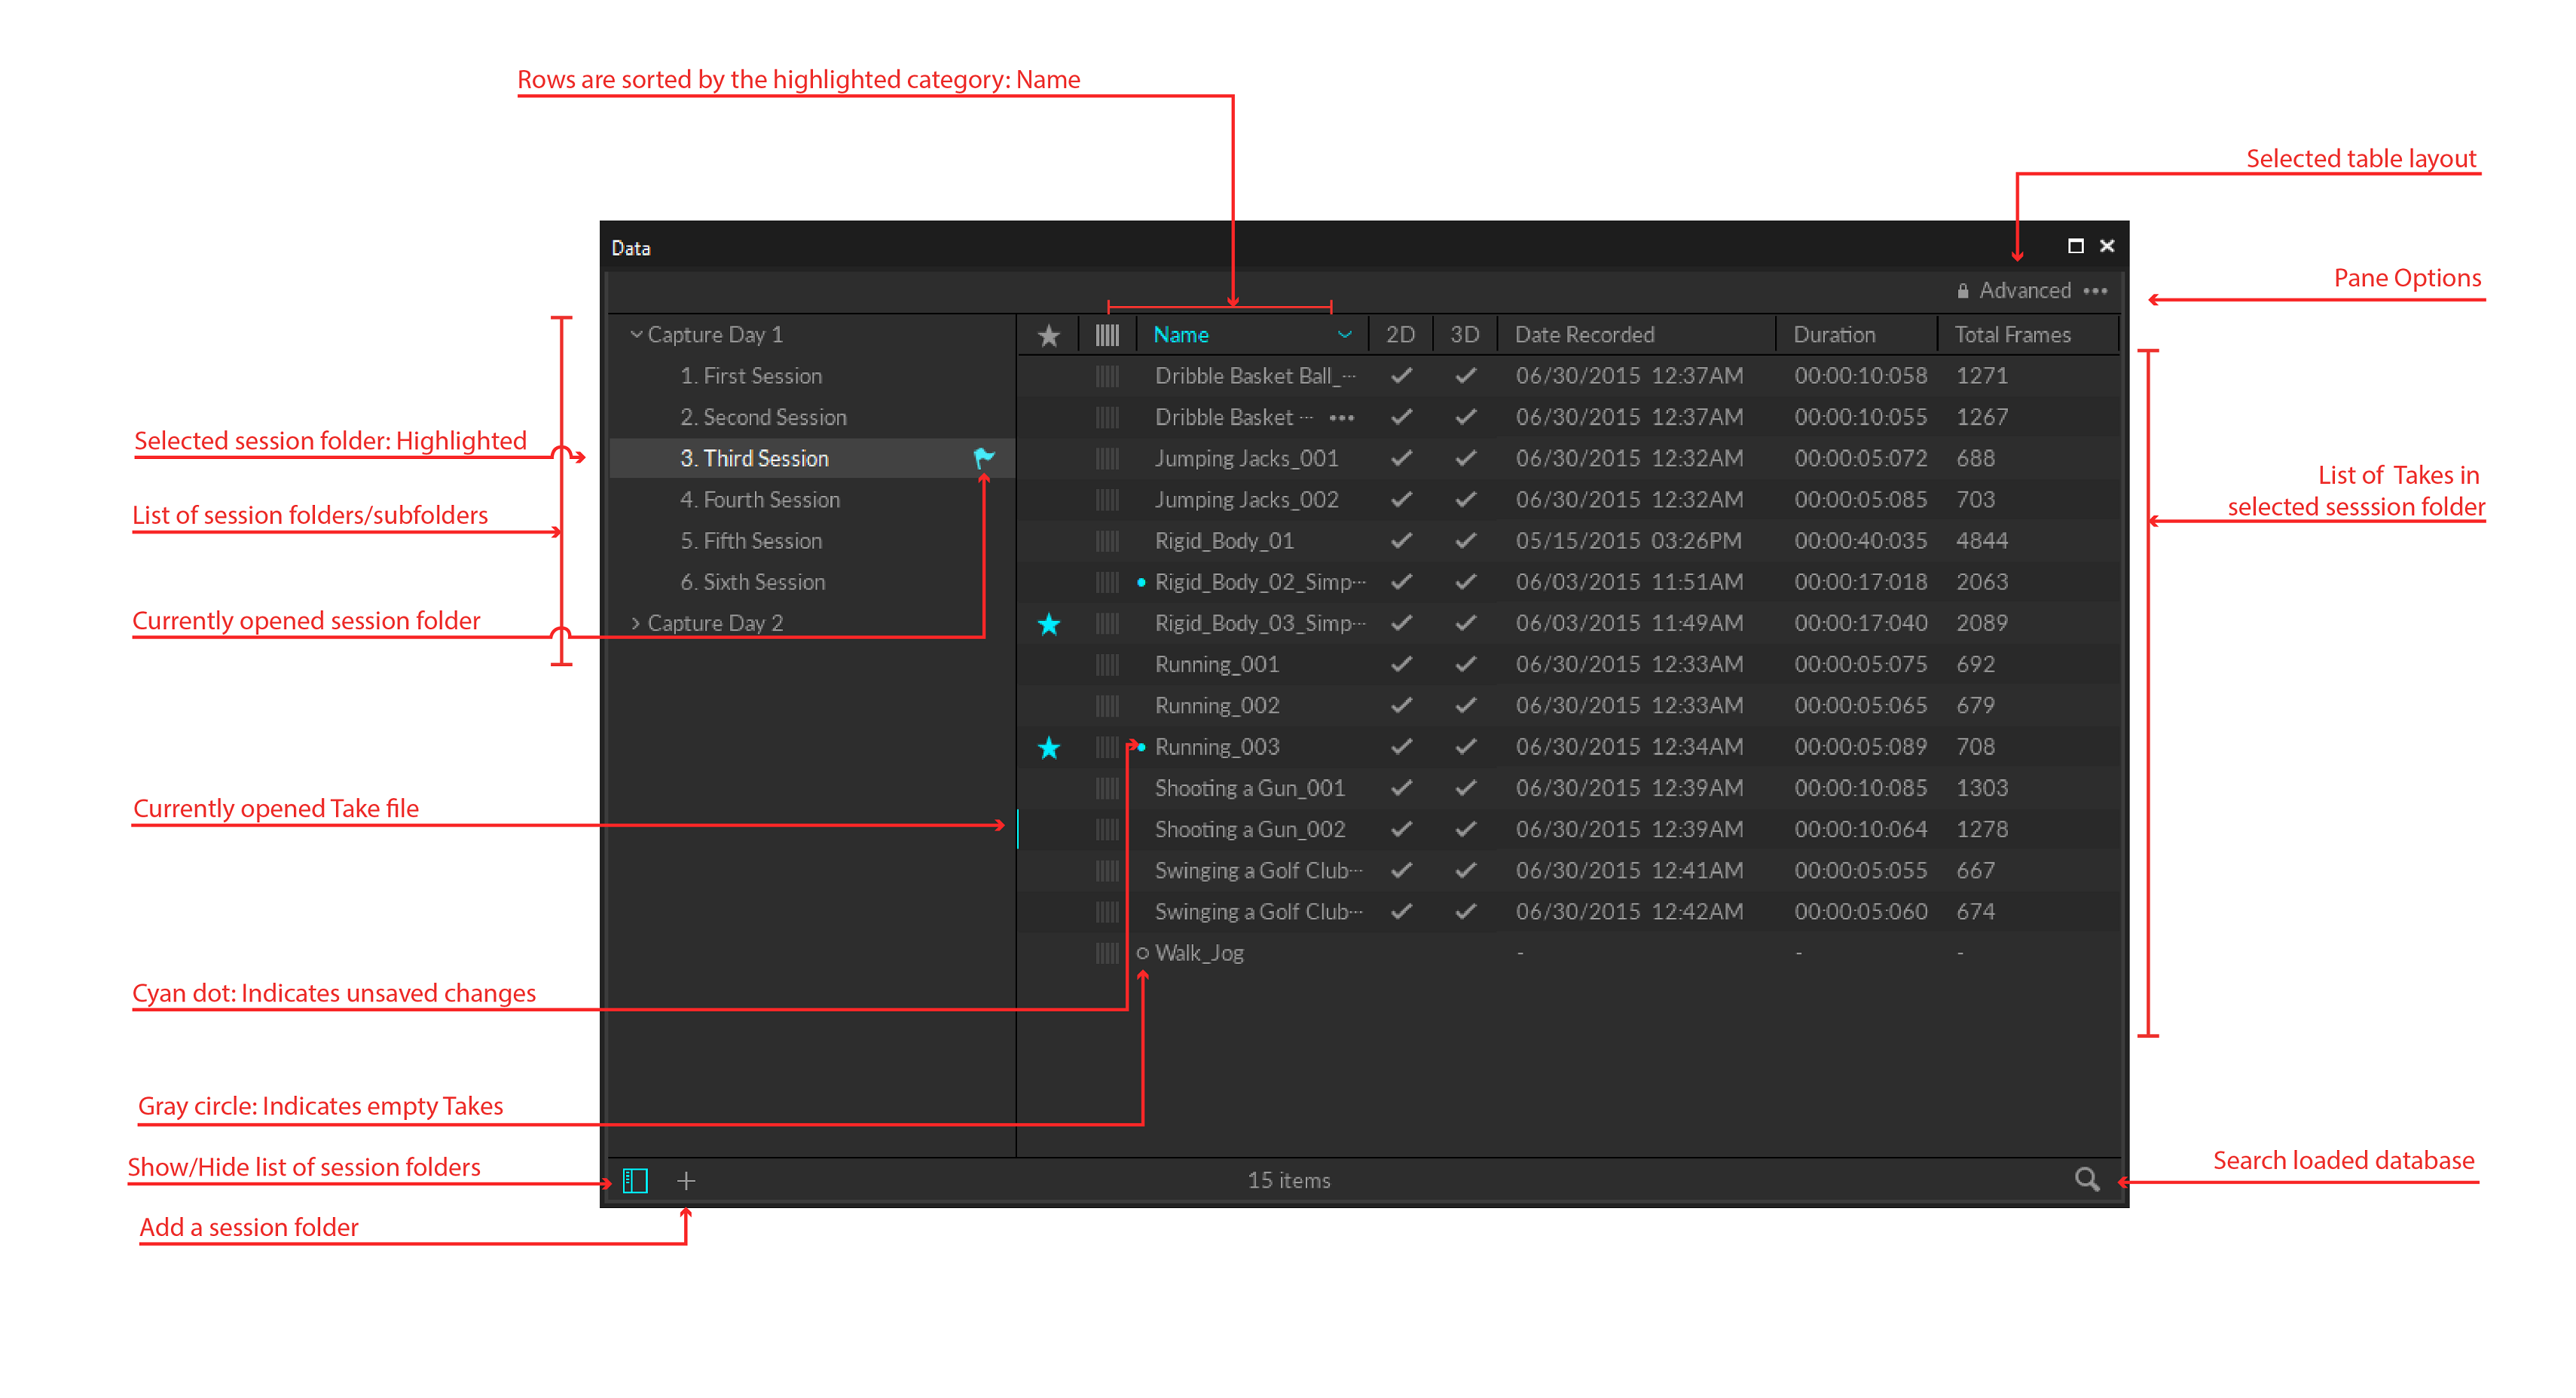Select the Shooting a Gun_002 take row
The height and width of the screenshot is (1398, 2576).
pos(1250,829)
